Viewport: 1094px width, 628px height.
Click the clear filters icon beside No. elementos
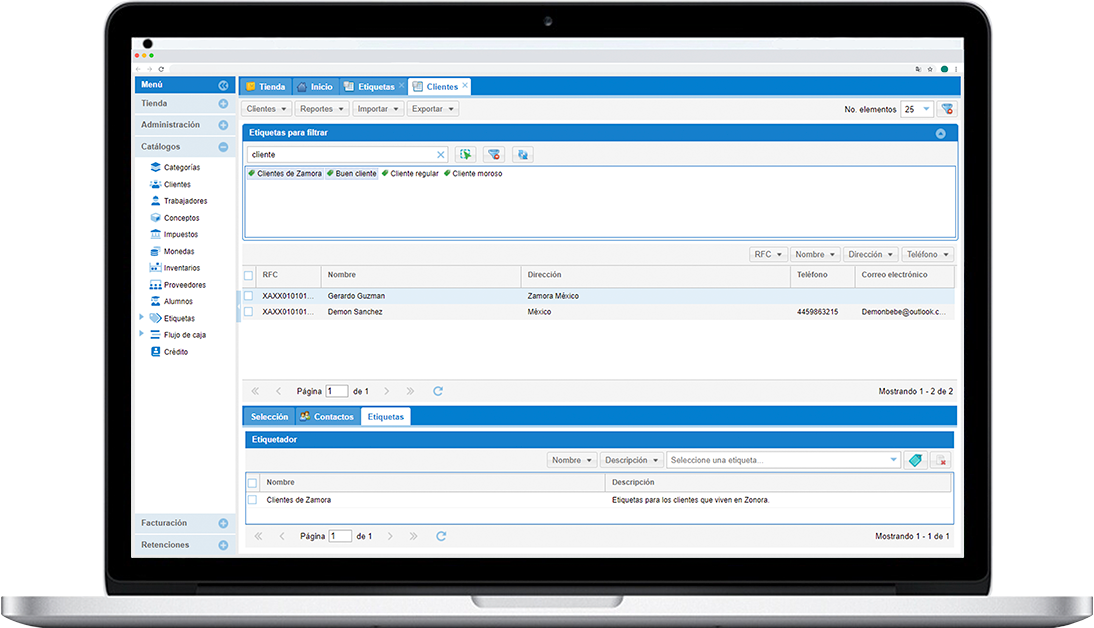click(x=947, y=109)
